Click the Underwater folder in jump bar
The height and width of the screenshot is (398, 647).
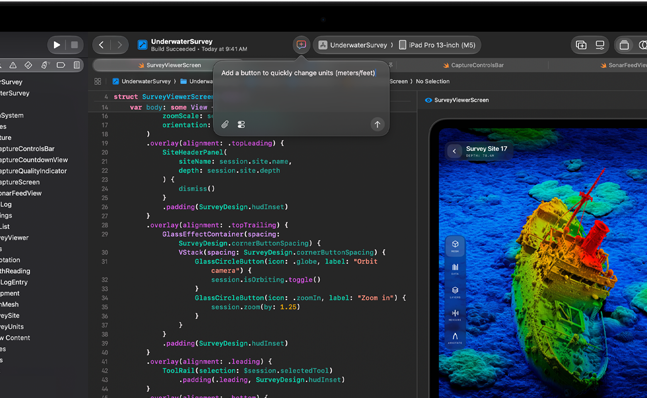197,81
